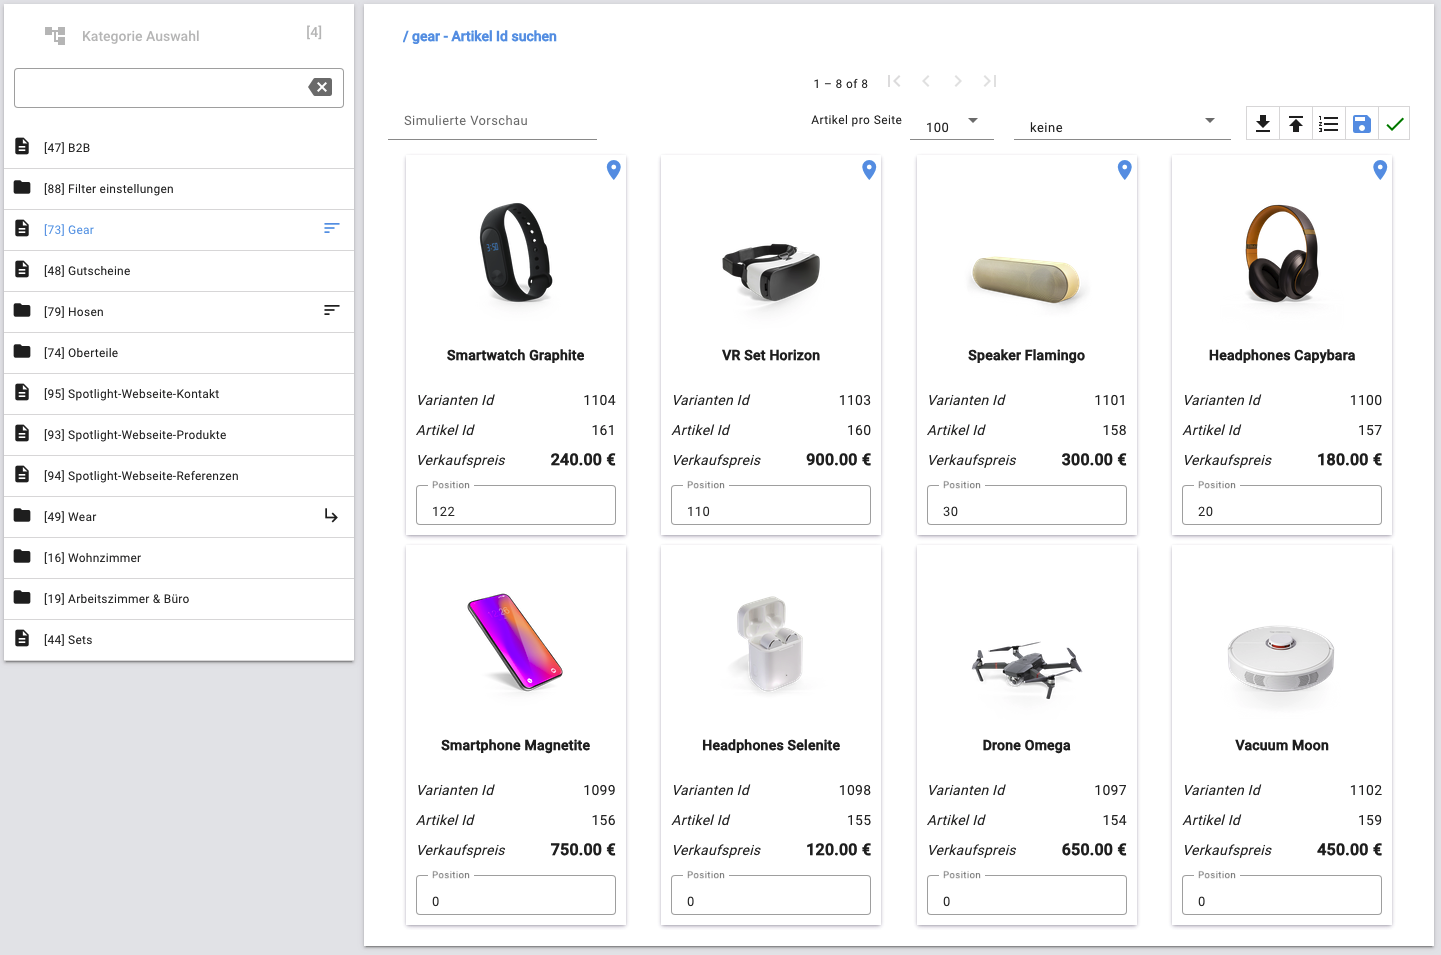Go to the last page
The image size is (1441, 955).
pyautogui.click(x=990, y=81)
